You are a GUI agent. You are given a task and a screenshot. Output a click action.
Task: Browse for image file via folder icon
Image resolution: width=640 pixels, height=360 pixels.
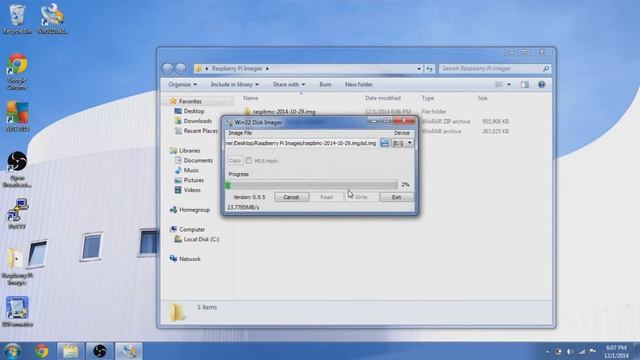pos(384,143)
